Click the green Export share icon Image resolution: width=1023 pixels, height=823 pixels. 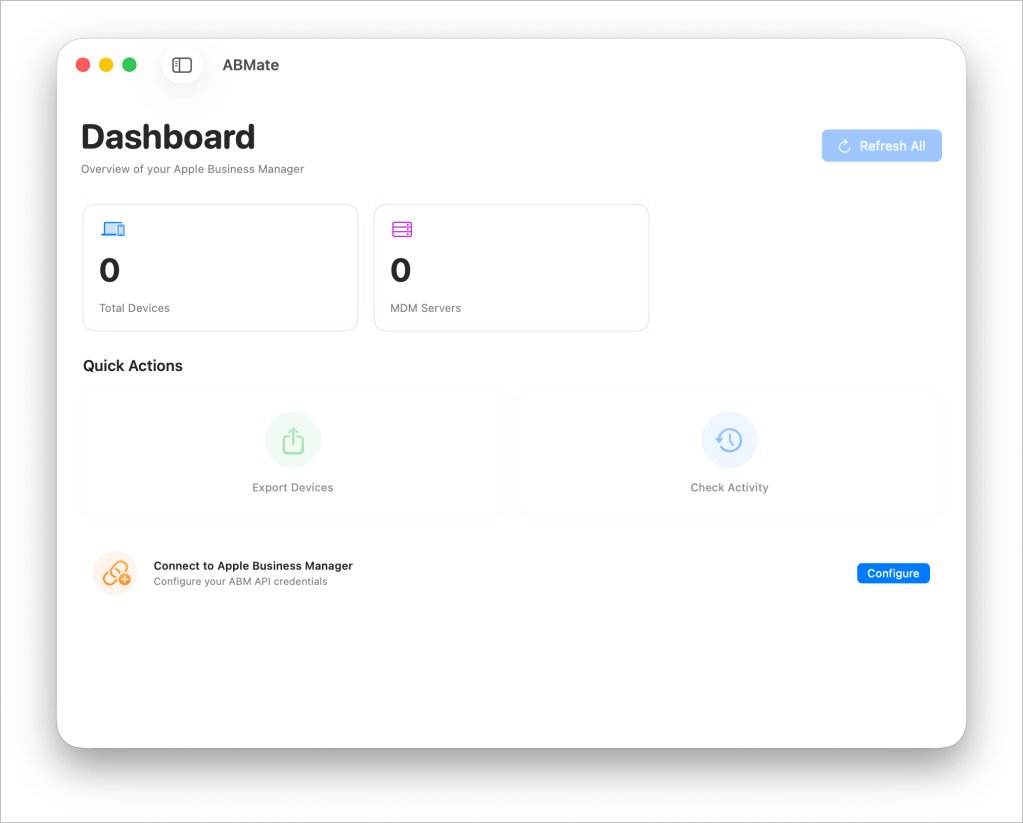tap(293, 440)
